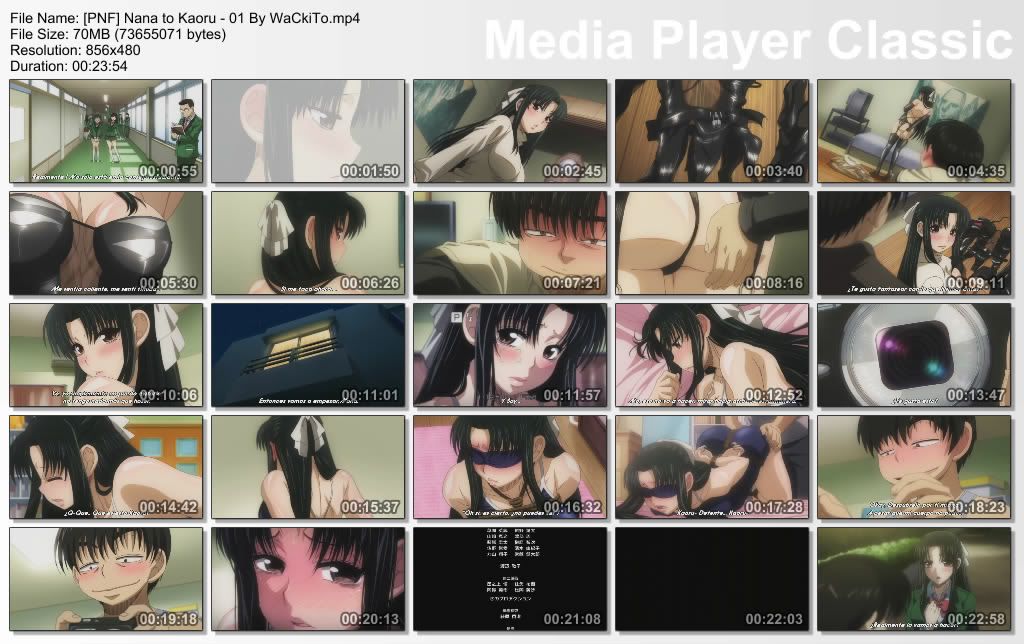Open the thumbnail stamped 00:08:16
Screen dimensions: 1024x644
pyautogui.click(x=712, y=243)
